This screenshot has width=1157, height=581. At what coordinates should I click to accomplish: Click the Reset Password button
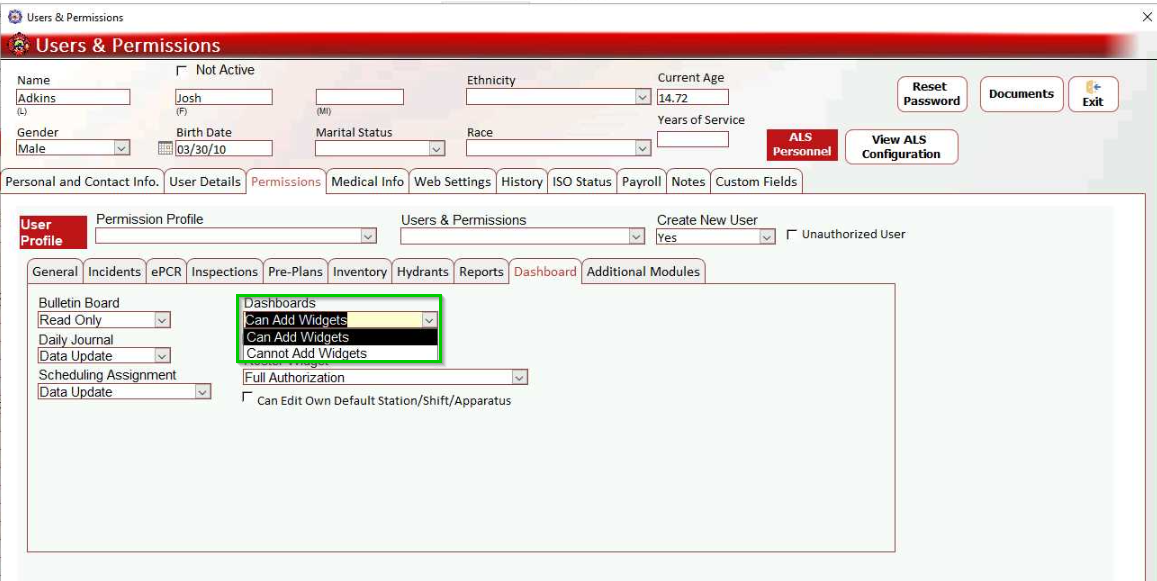pyautogui.click(x=931, y=94)
